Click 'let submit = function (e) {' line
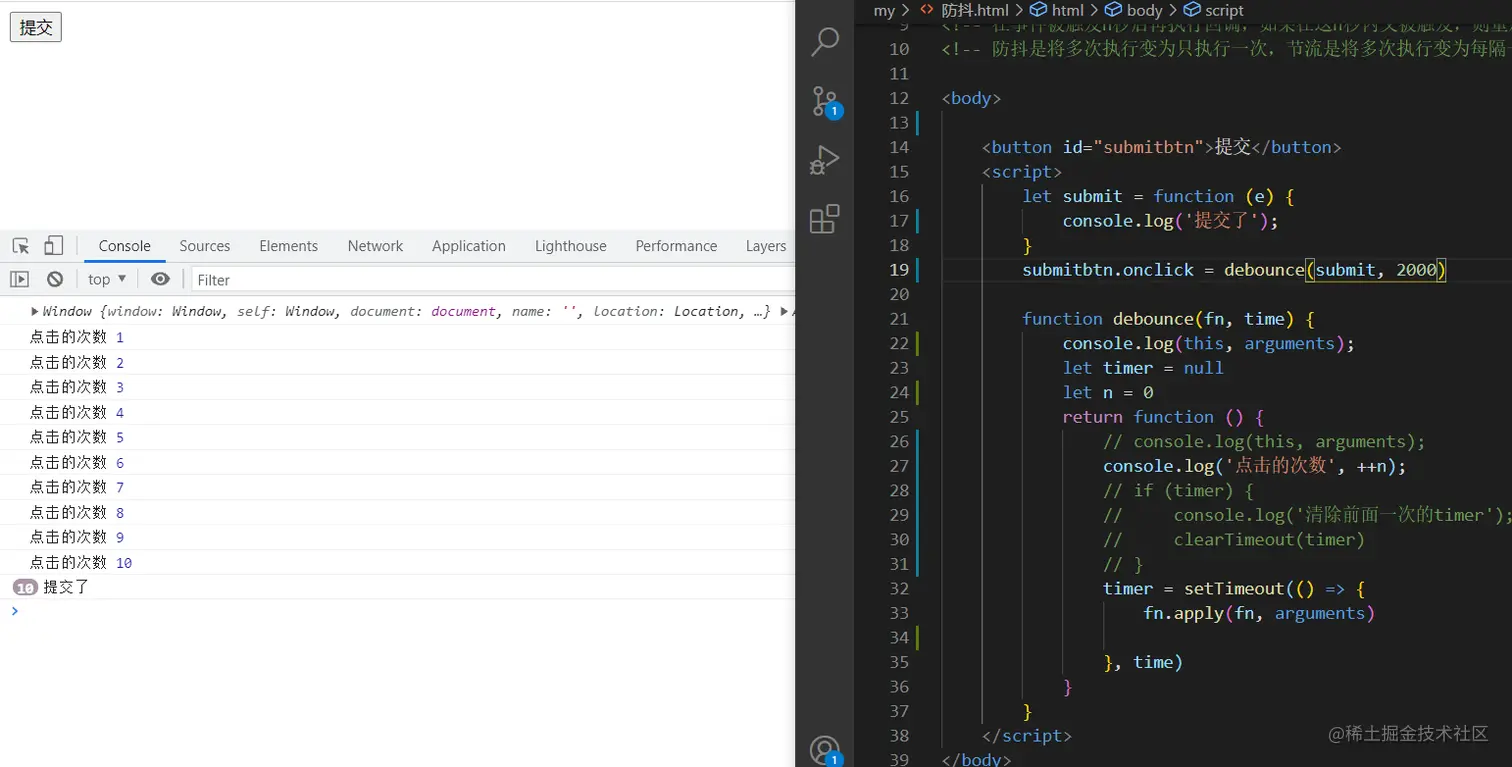 coord(1158,196)
